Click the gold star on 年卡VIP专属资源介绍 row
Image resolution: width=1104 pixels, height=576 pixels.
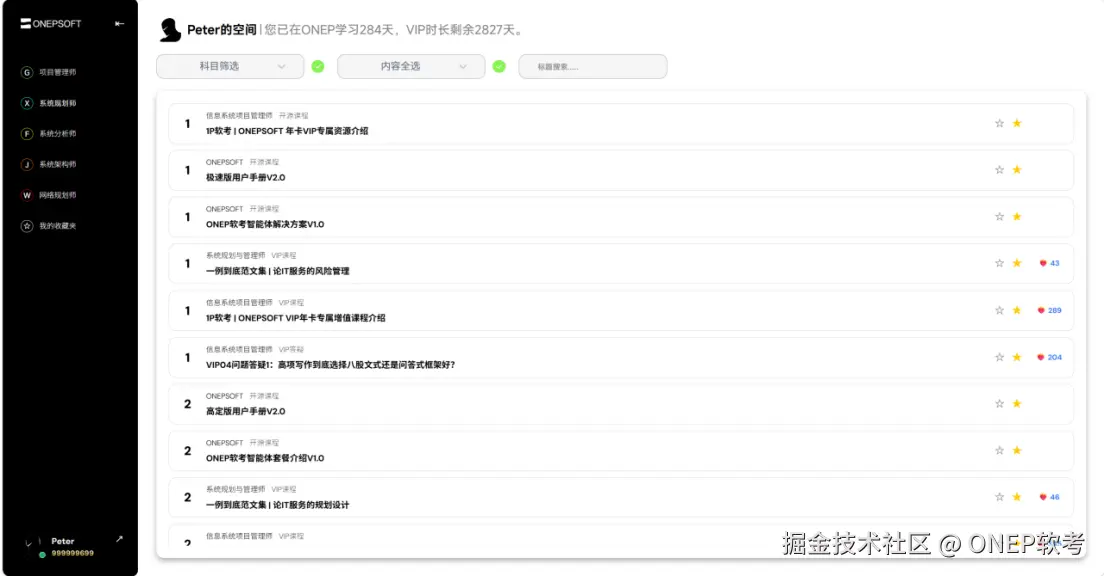point(1017,123)
